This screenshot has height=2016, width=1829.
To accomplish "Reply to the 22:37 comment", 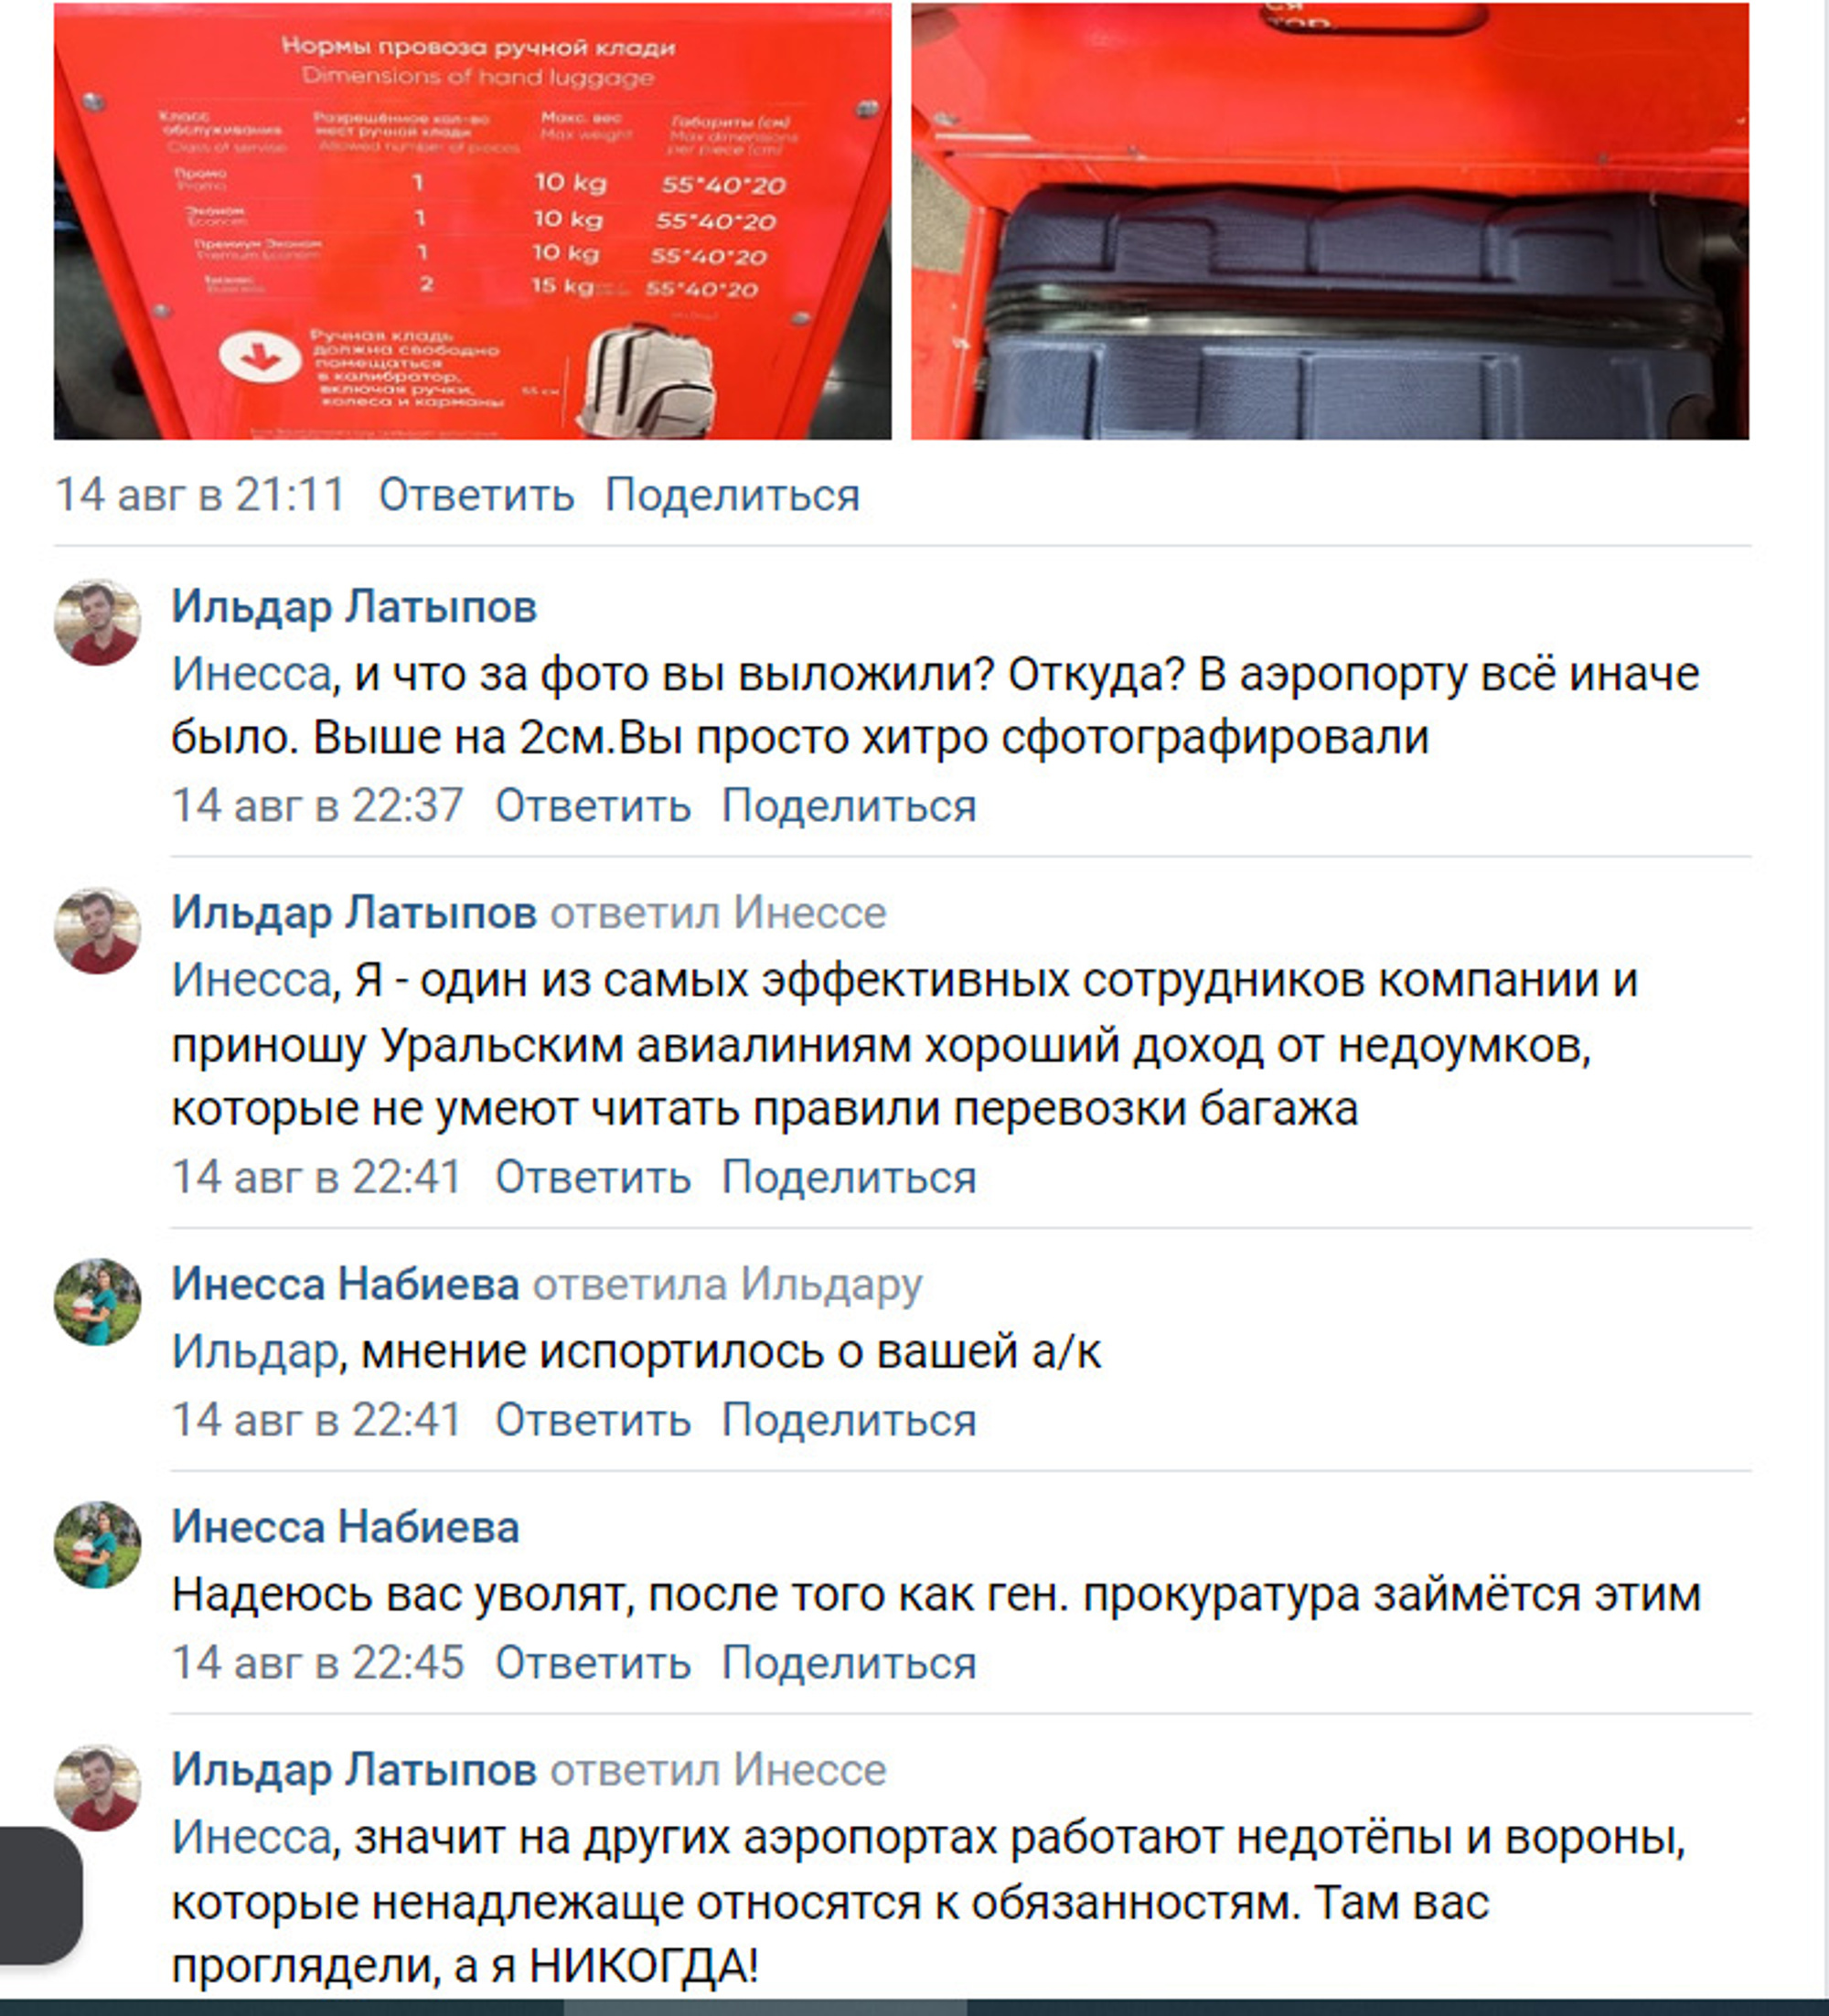I will coord(593,805).
